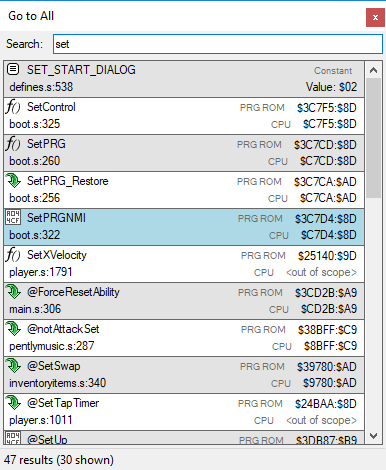Click the function icon next to SetControl
The height and width of the screenshot is (470, 386).
click(x=13, y=107)
